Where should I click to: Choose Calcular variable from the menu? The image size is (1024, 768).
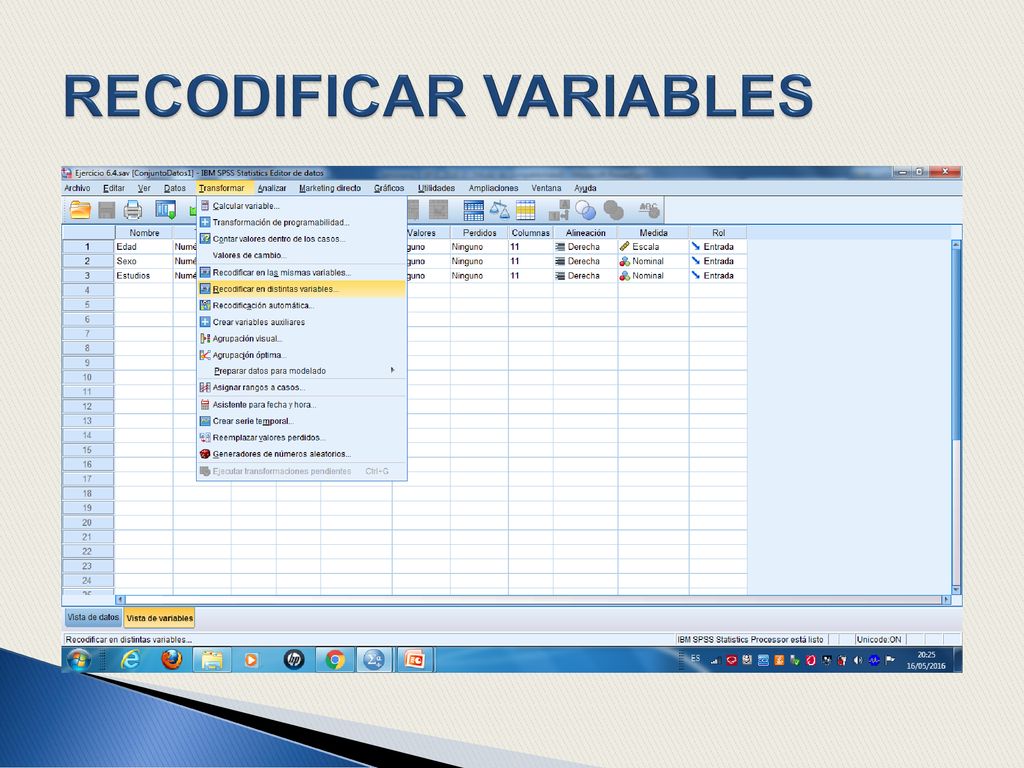302,206
